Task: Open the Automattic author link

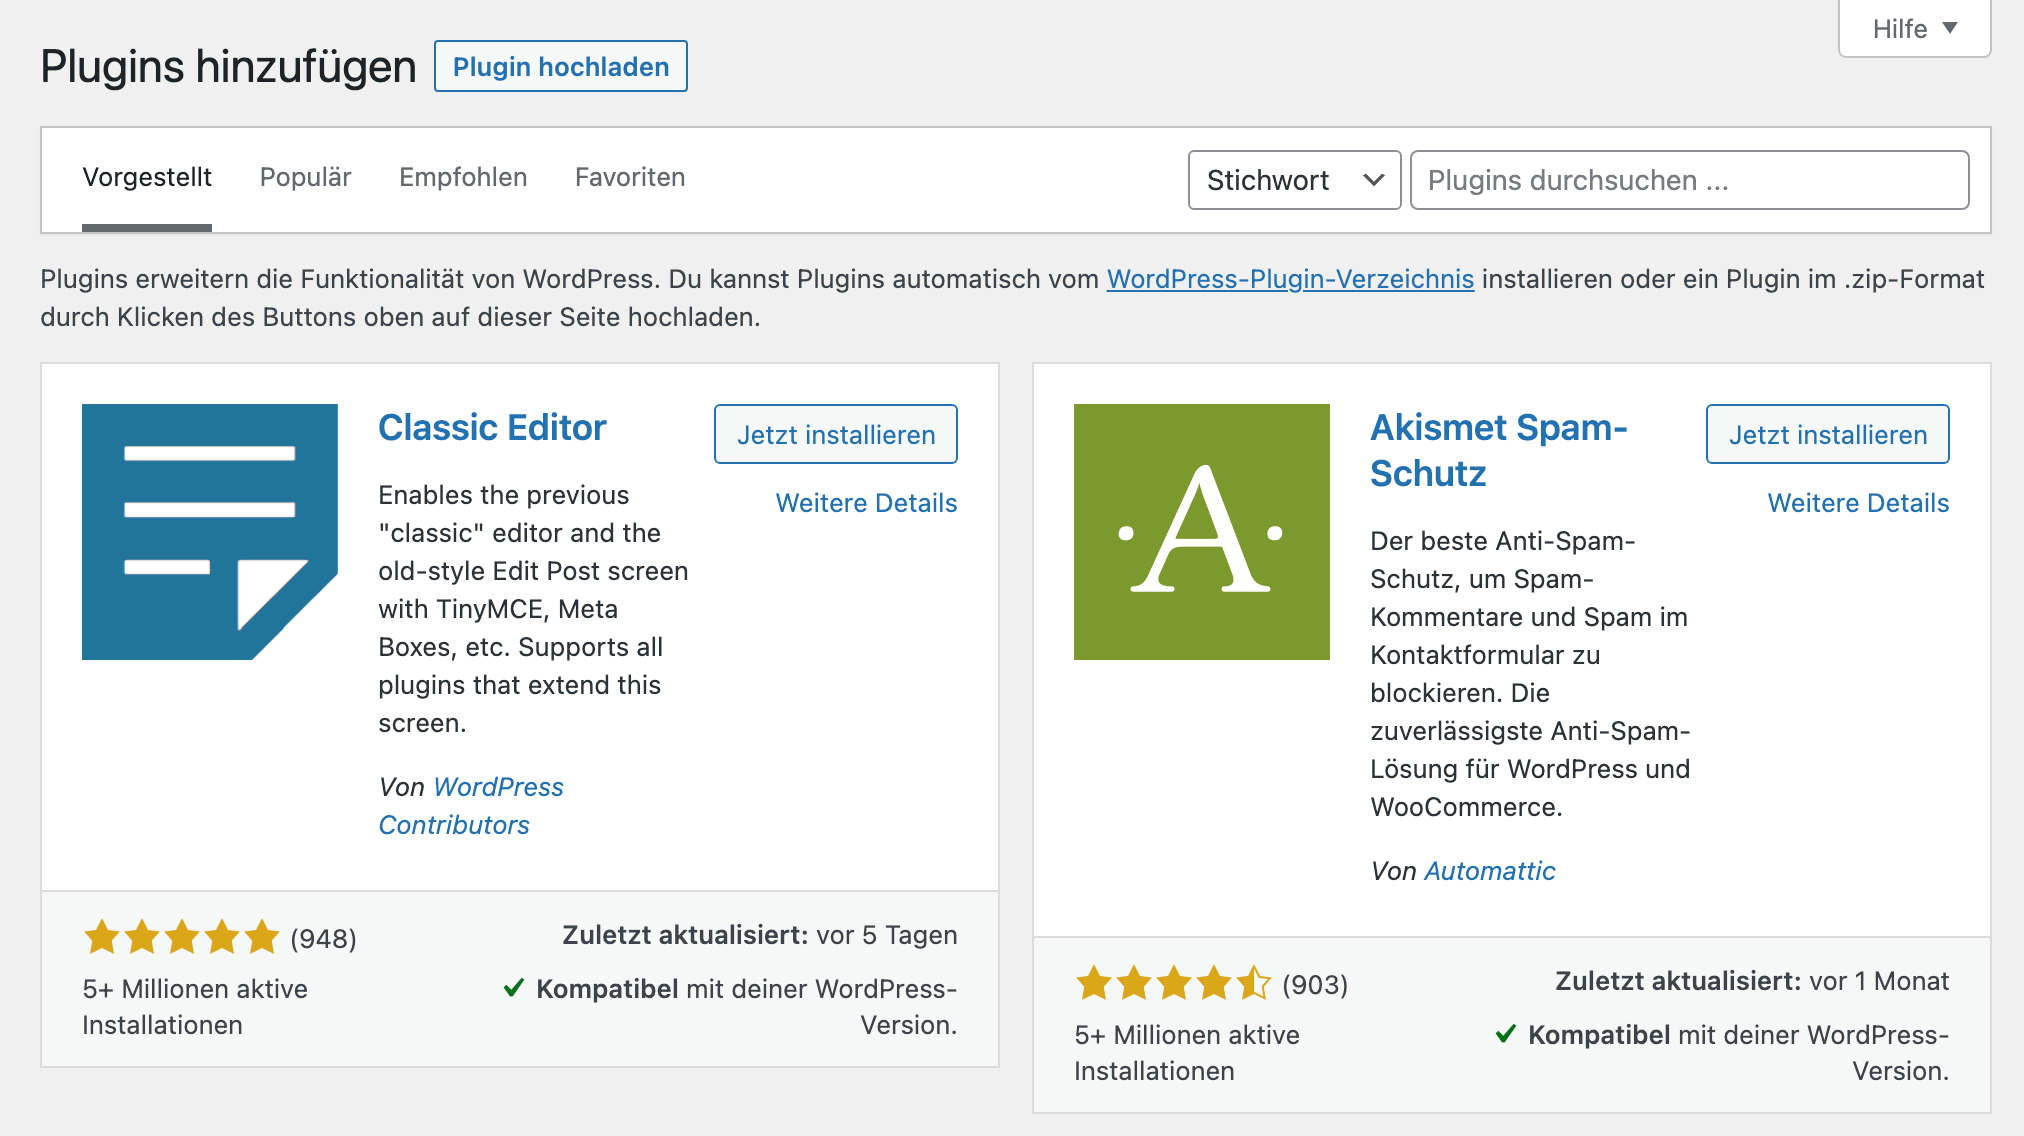Action: click(x=1490, y=871)
